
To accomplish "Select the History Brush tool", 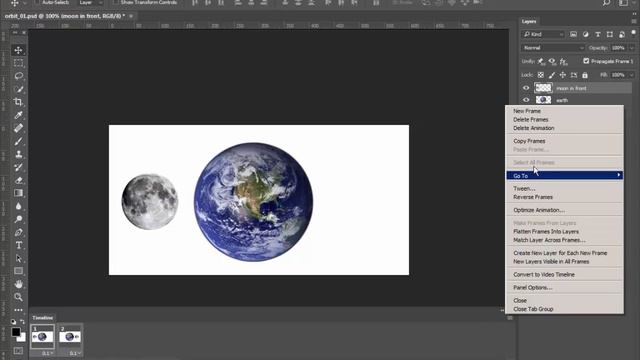I will [x=18, y=167].
